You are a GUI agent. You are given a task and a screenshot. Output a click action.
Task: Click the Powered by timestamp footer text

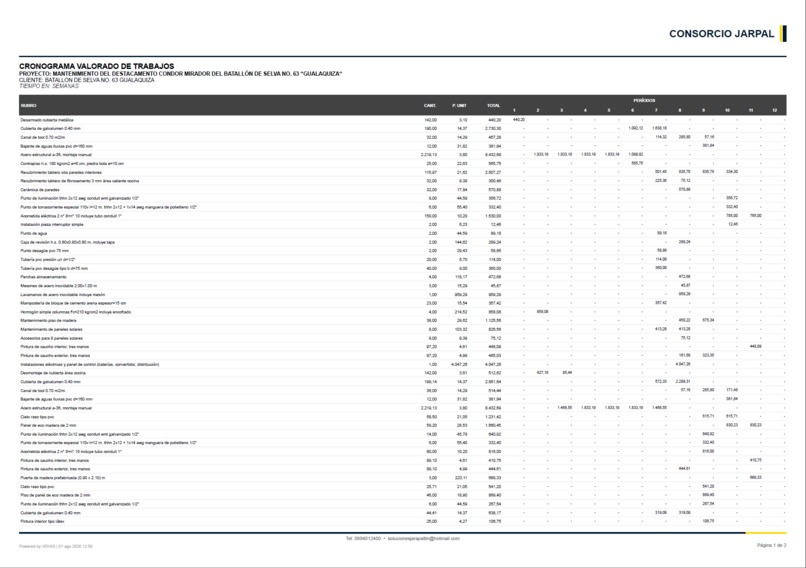56,546
